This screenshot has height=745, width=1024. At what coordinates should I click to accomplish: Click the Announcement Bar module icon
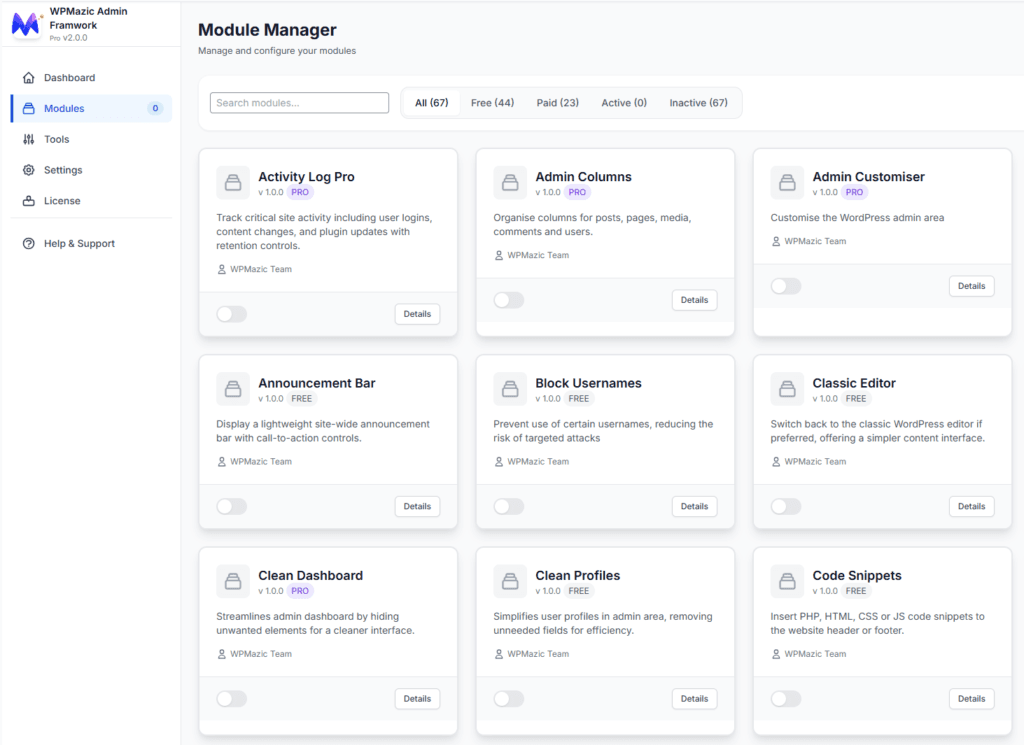click(x=233, y=388)
